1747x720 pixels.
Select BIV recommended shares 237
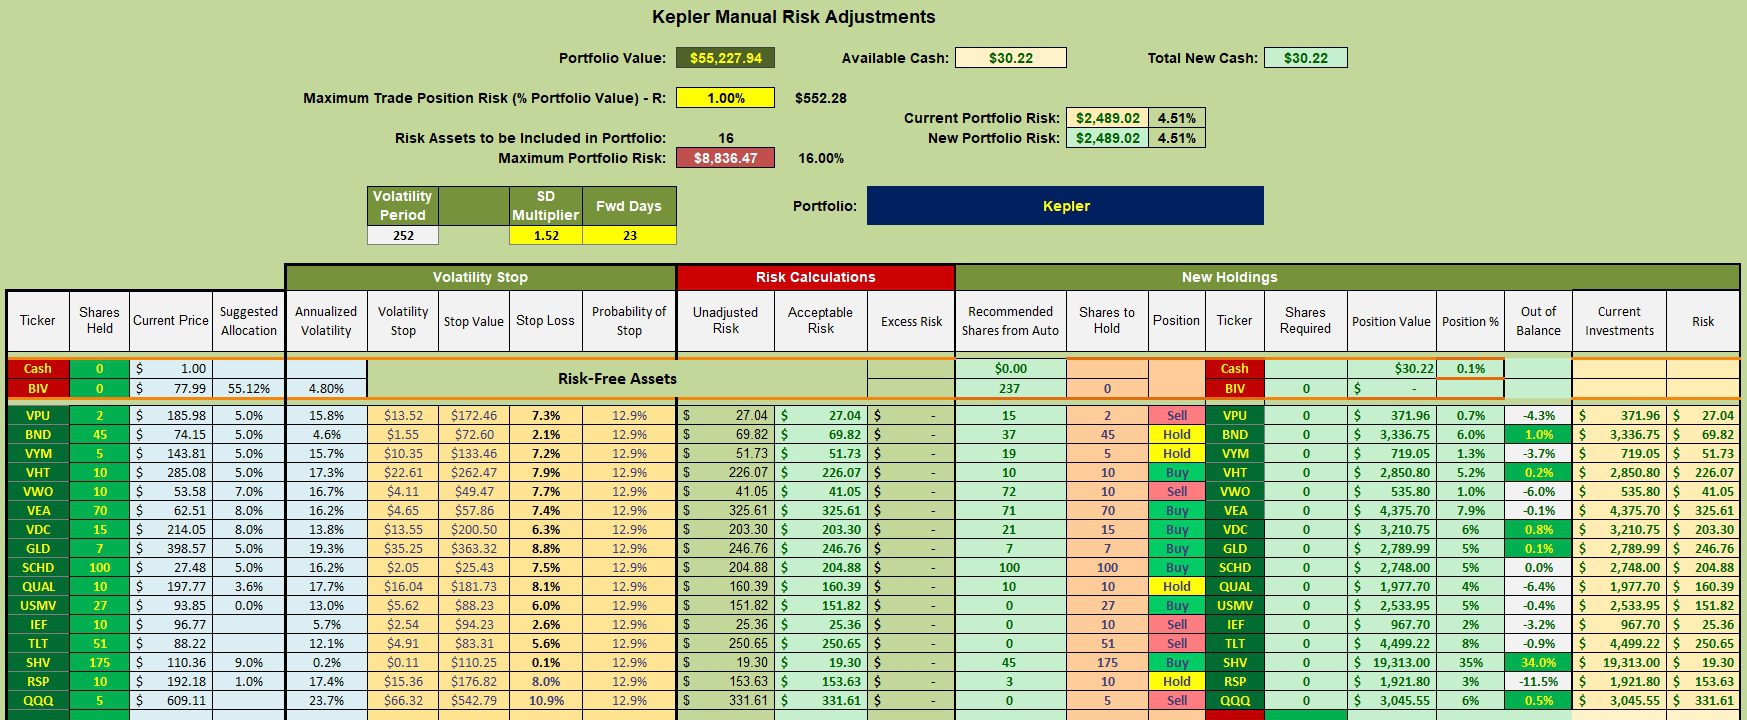click(1009, 388)
